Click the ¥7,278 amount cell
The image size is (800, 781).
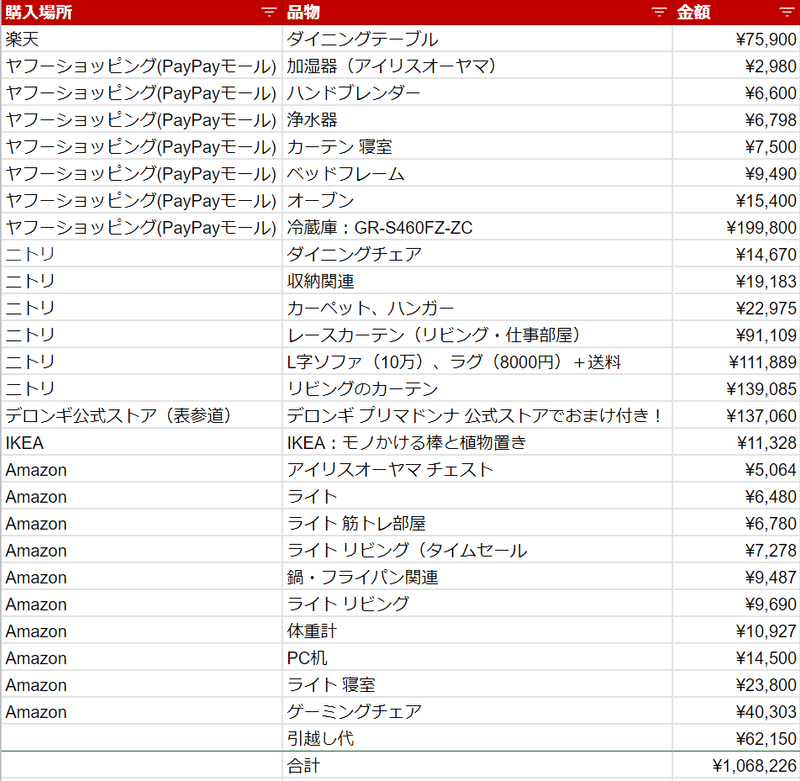click(736, 550)
